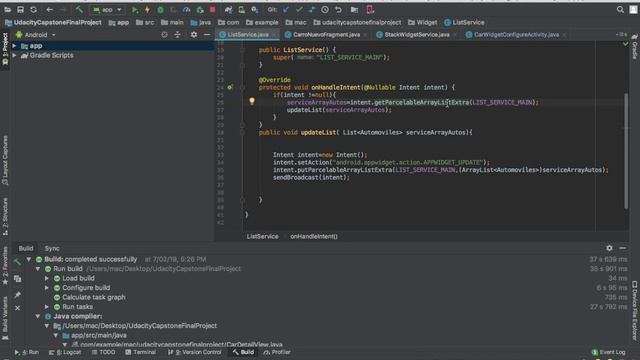The height and width of the screenshot is (360, 640).
Task: Open the Event Log
Action: tap(609, 352)
